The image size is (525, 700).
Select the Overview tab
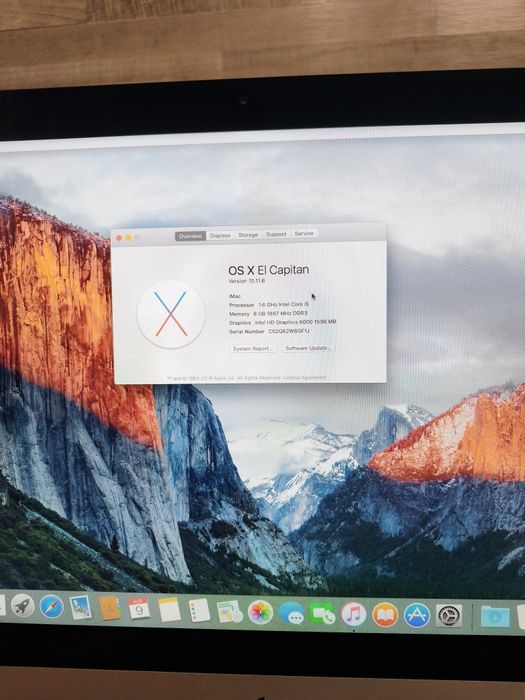[x=190, y=236]
